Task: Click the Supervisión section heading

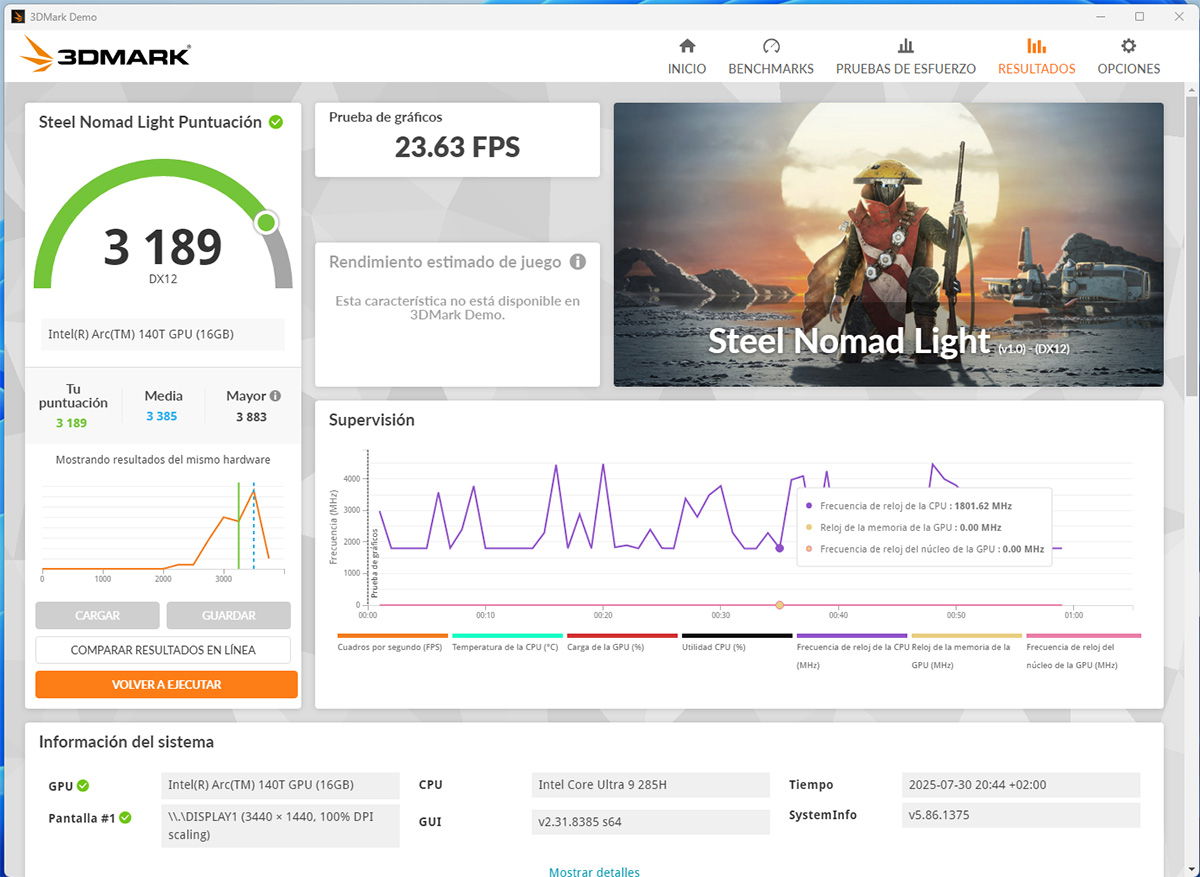Action: 371,420
